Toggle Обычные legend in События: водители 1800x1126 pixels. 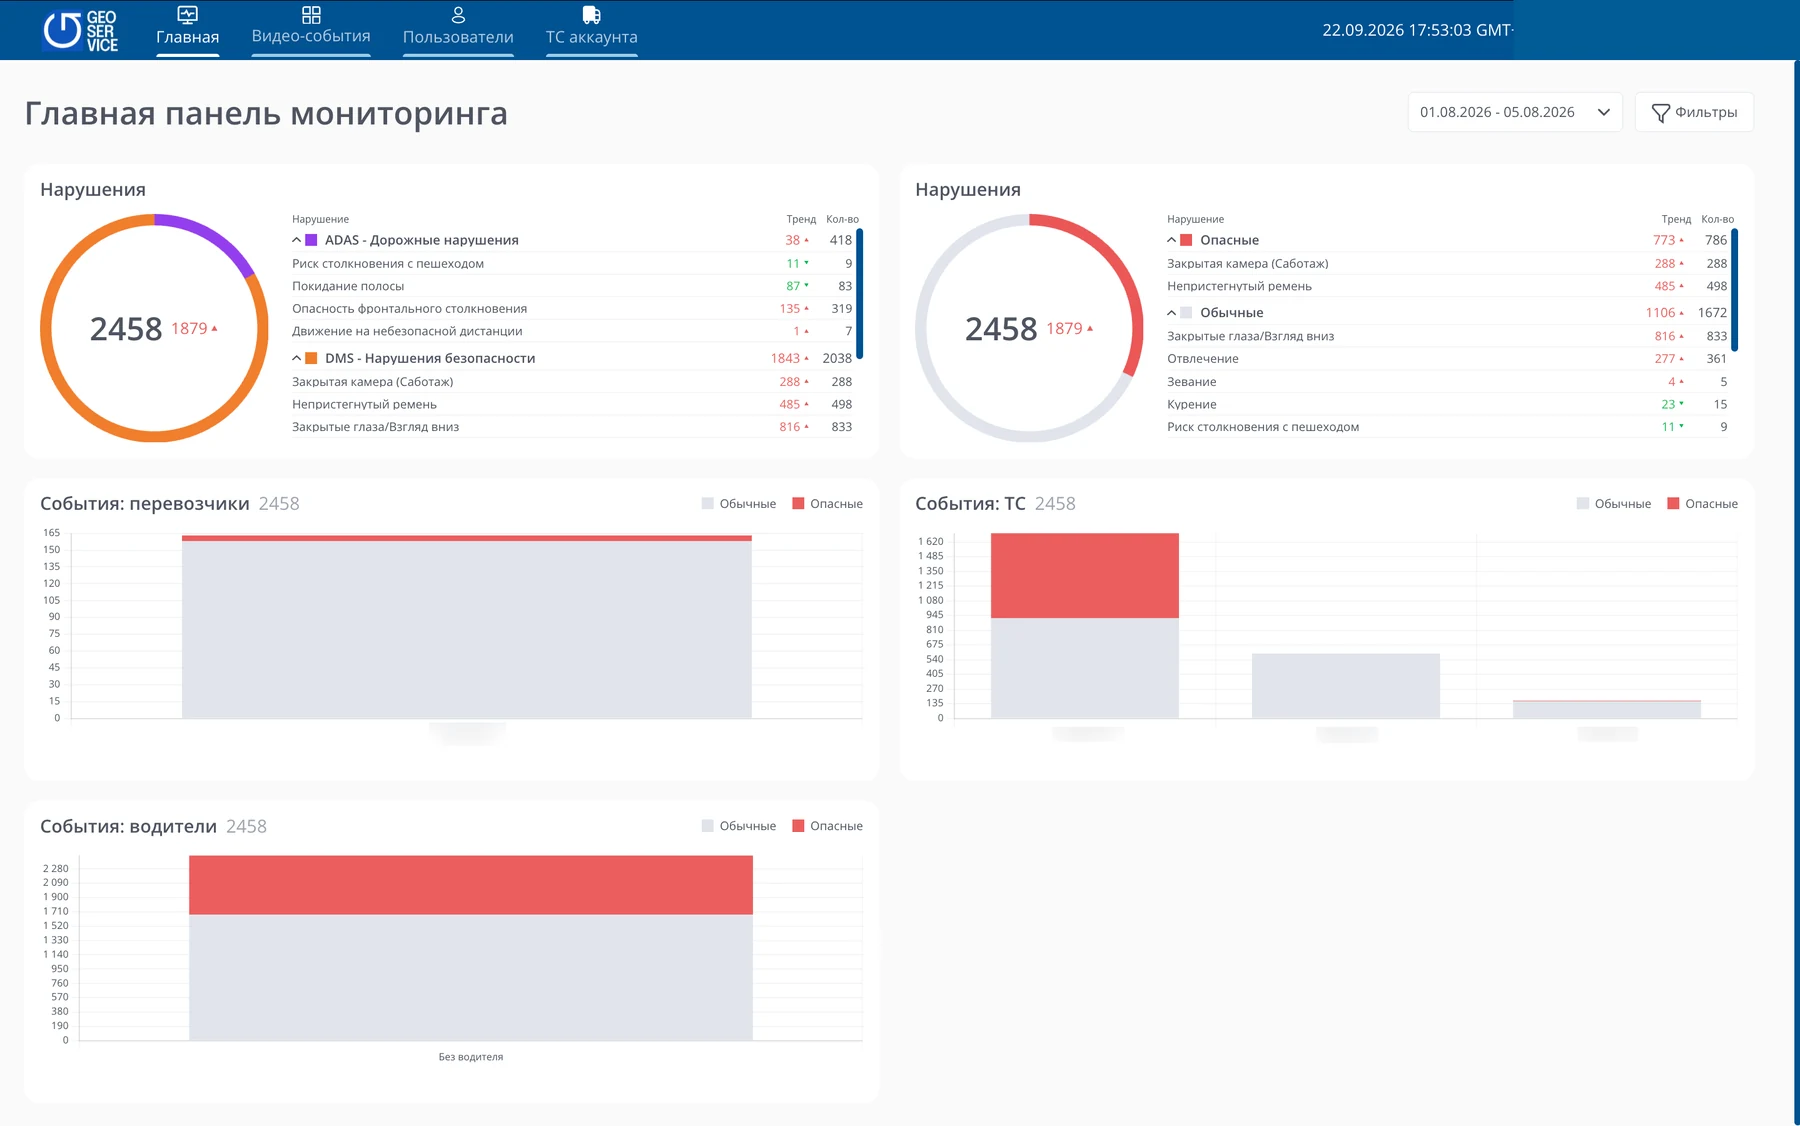739,826
